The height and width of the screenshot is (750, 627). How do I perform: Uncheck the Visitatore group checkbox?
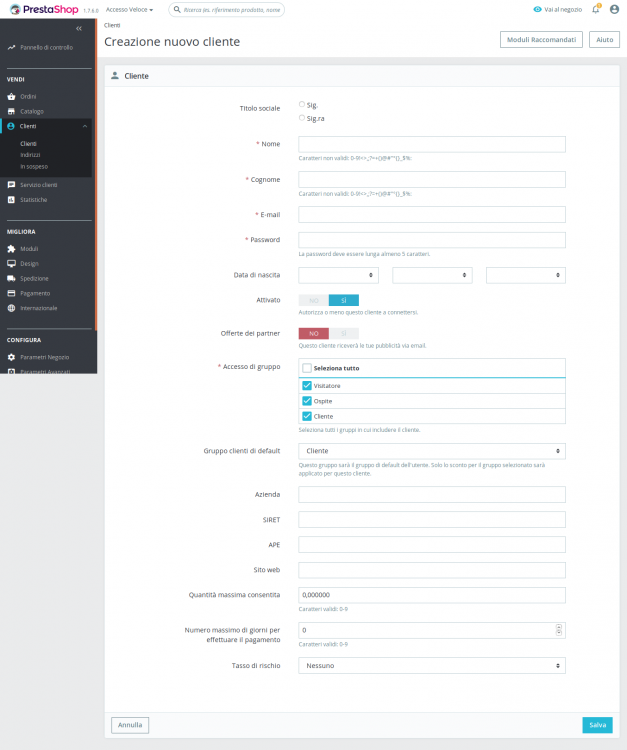point(307,386)
